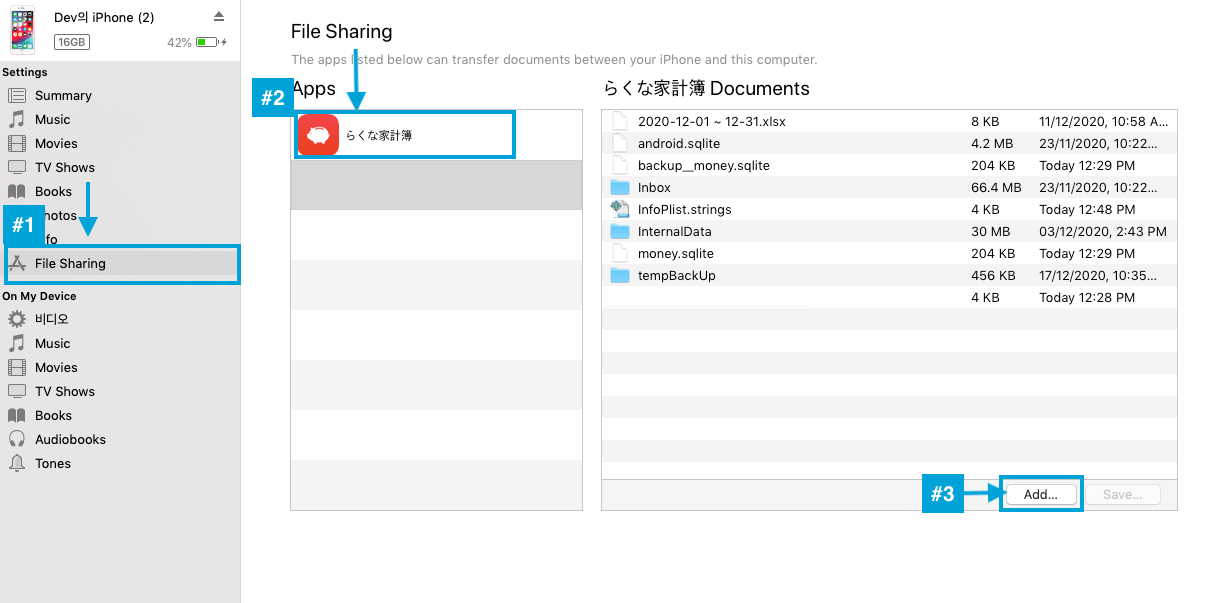Click the Save... button
The image size is (1217, 603).
(x=1122, y=494)
